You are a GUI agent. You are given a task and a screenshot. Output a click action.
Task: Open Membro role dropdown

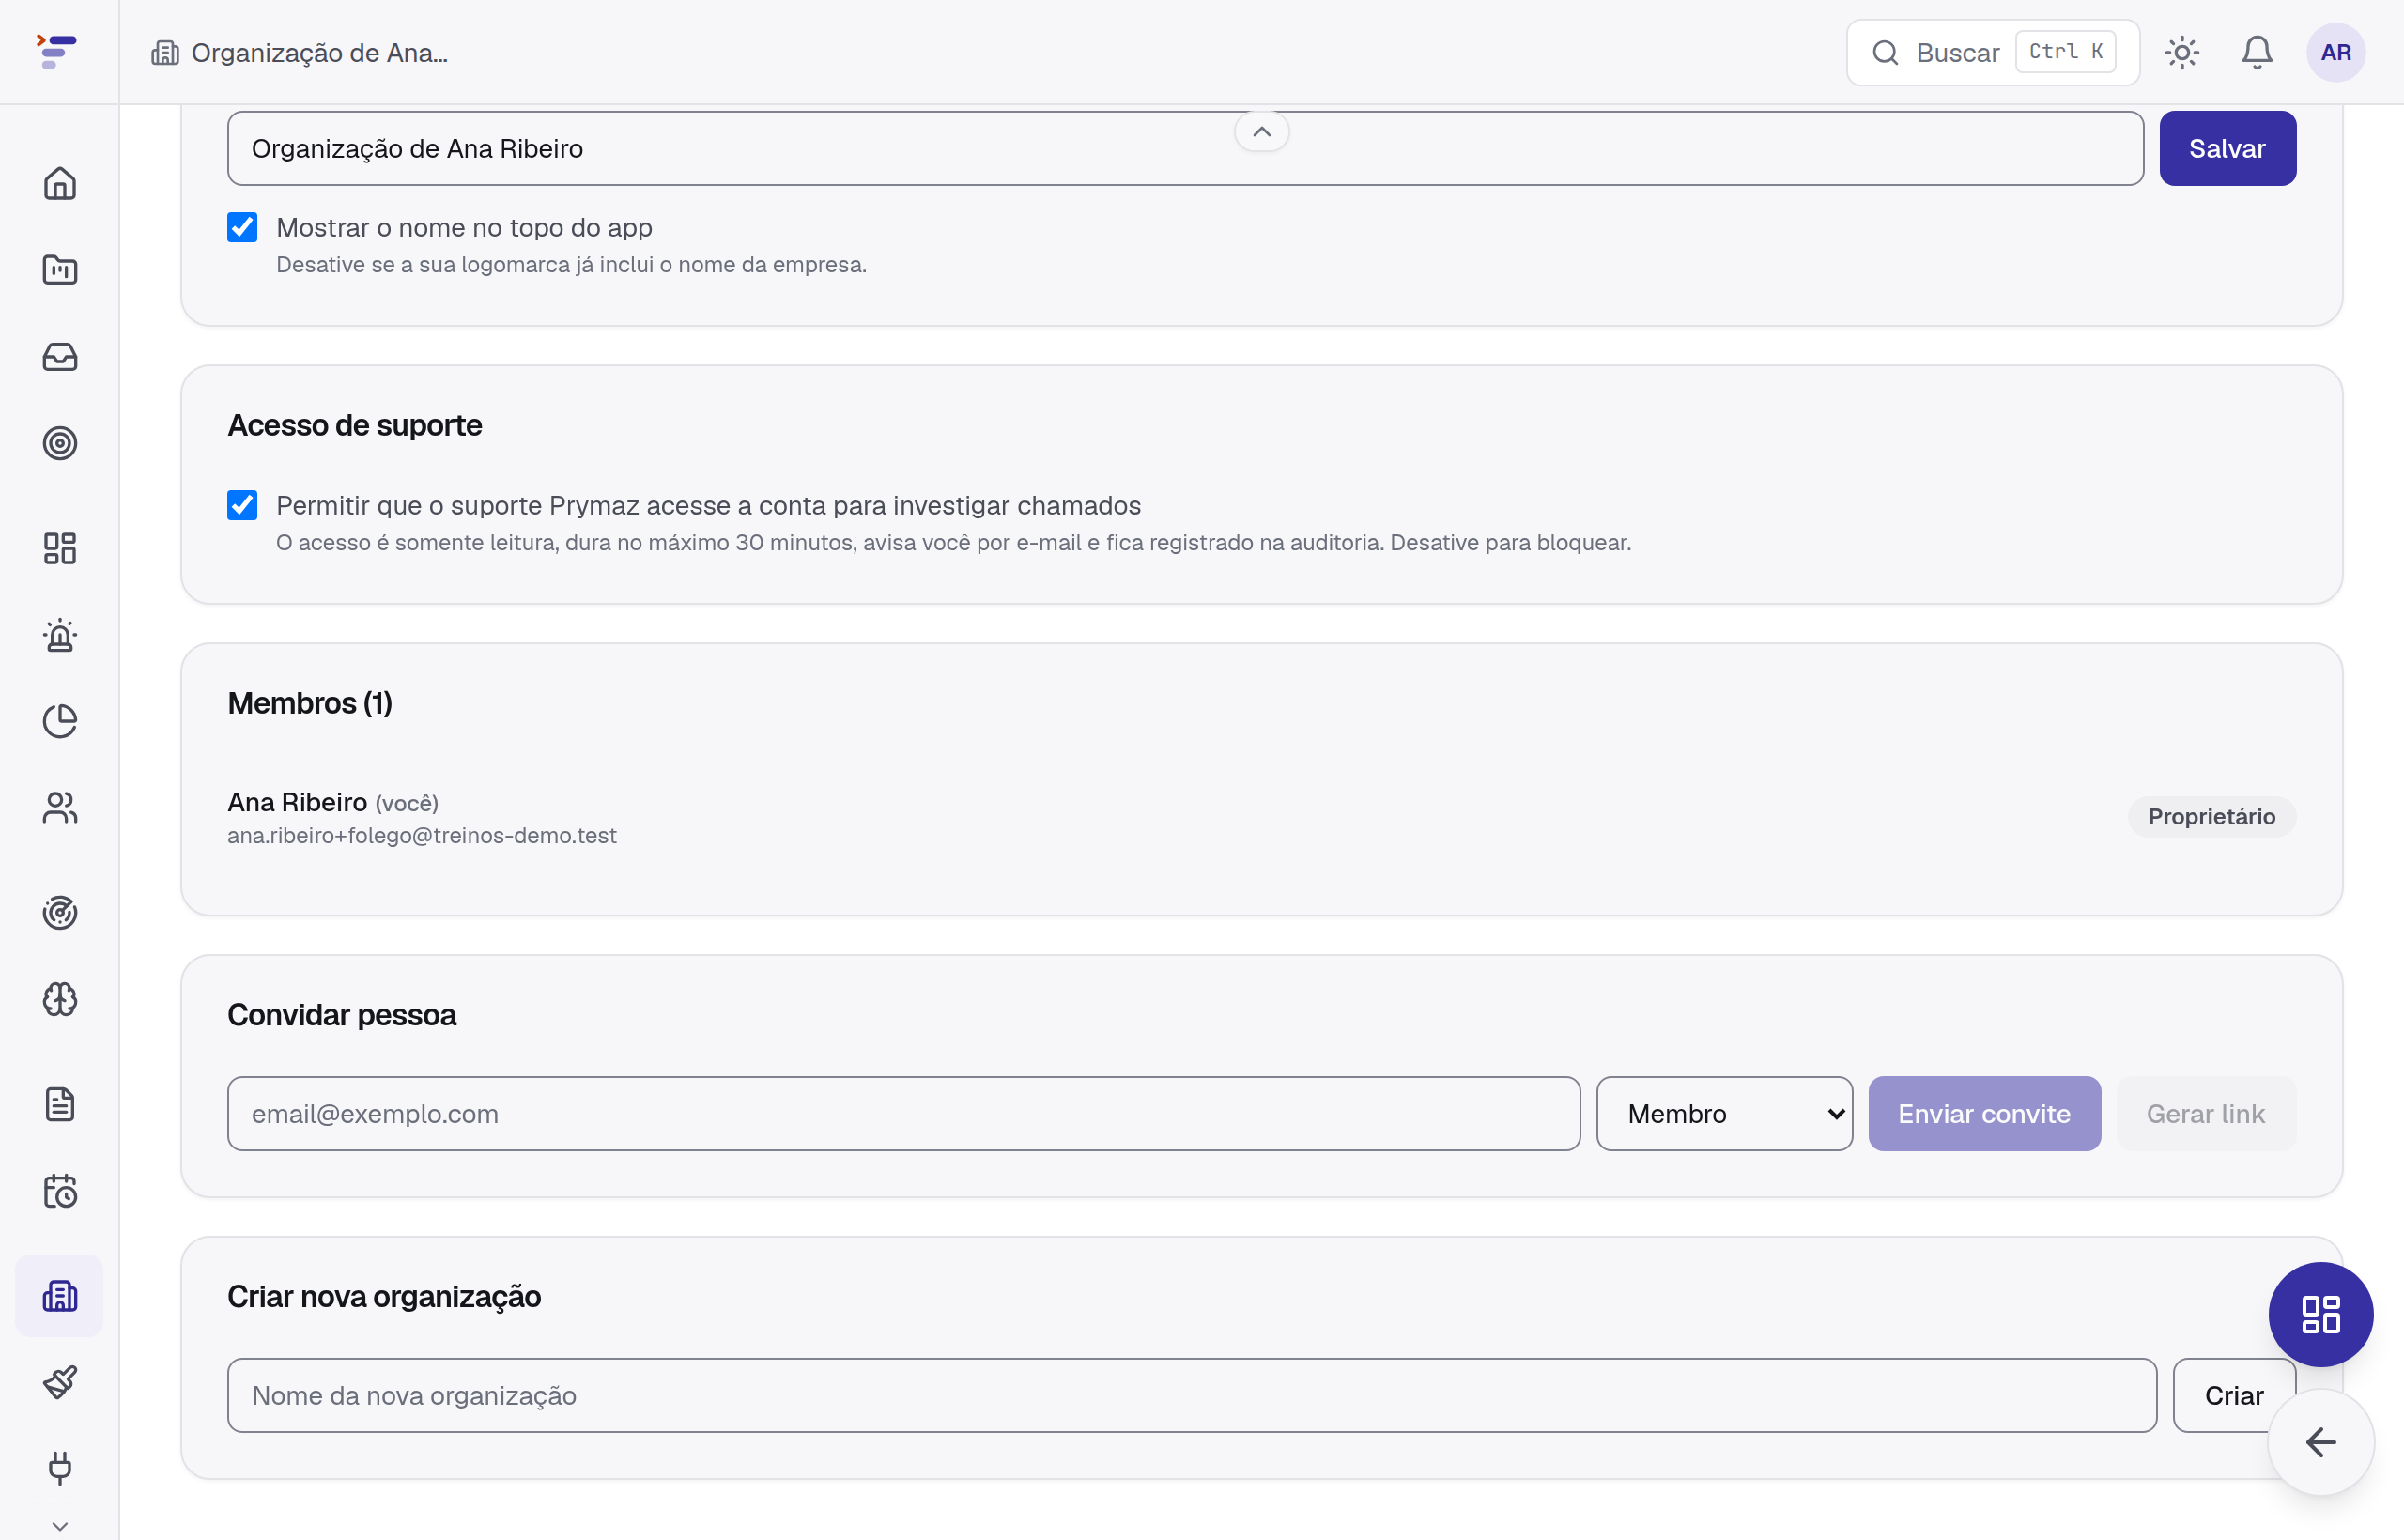pos(1724,1113)
